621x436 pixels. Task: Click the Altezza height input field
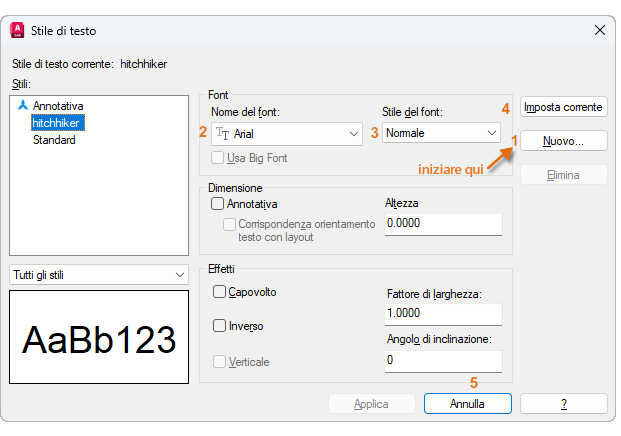pos(442,223)
